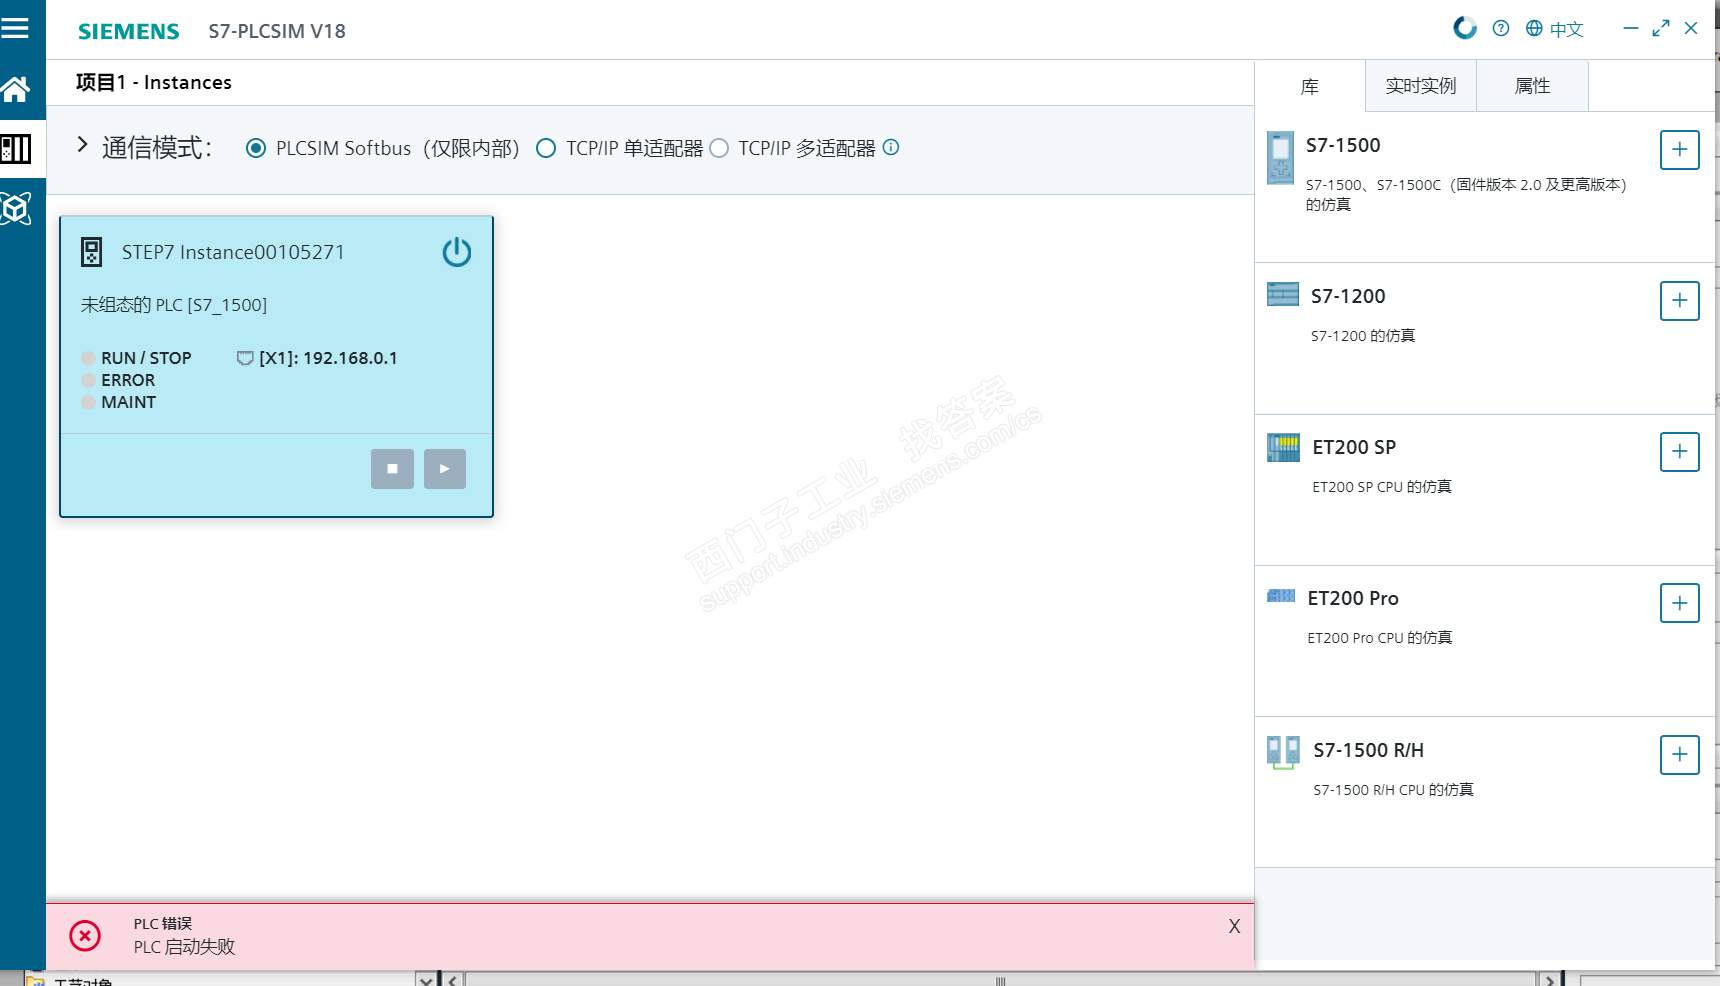The width and height of the screenshot is (1720, 986).
Task: Click the ET200 Pro library device icon
Action: 1281,596
